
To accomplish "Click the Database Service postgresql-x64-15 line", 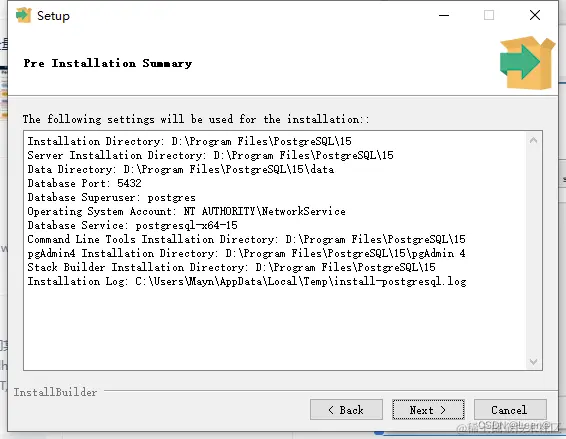I will click(x=132, y=225).
